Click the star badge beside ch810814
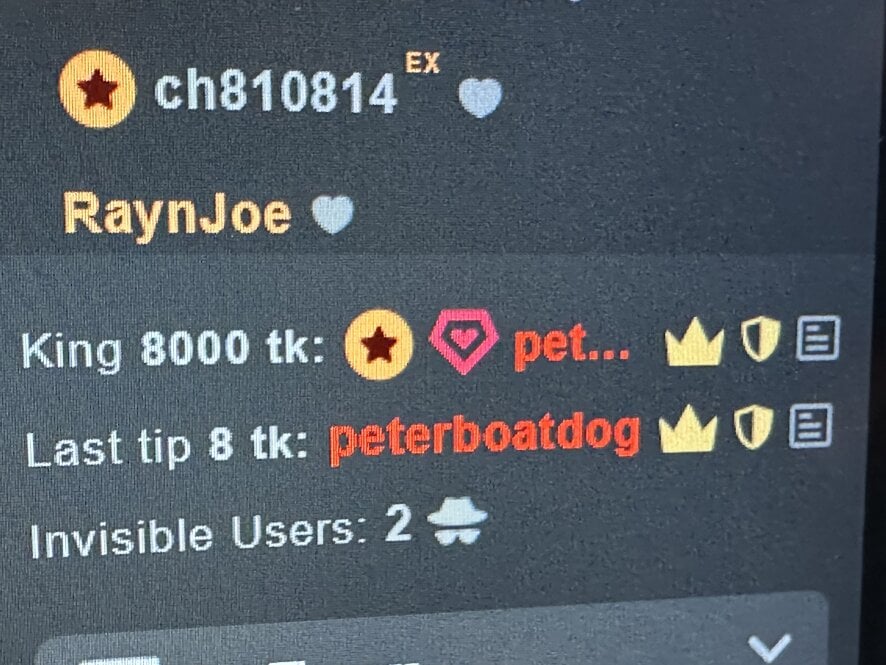Image resolution: width=886 pixels, height=665 pixels. (97, 89)
